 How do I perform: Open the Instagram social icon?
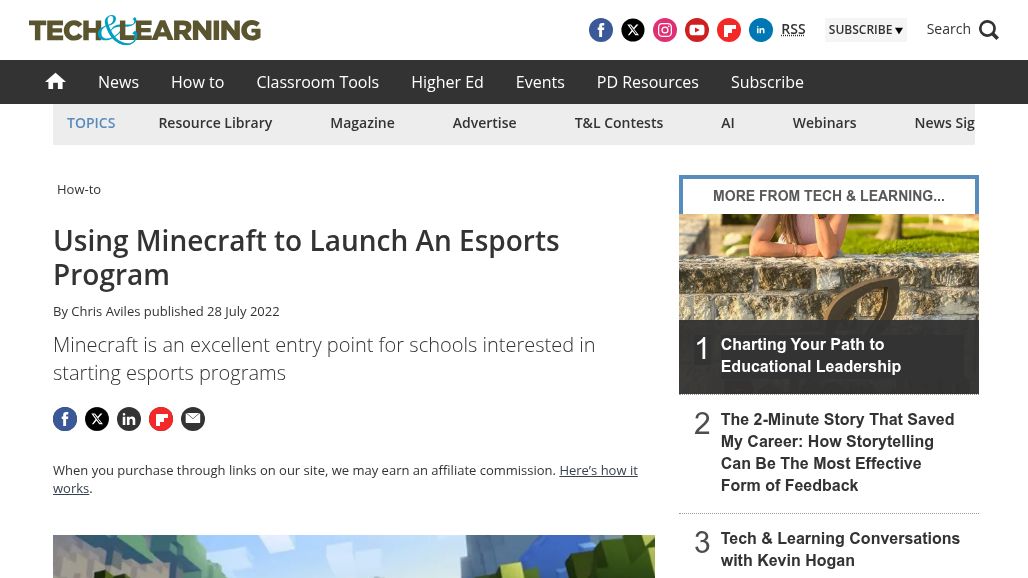(x=664, y=30)
